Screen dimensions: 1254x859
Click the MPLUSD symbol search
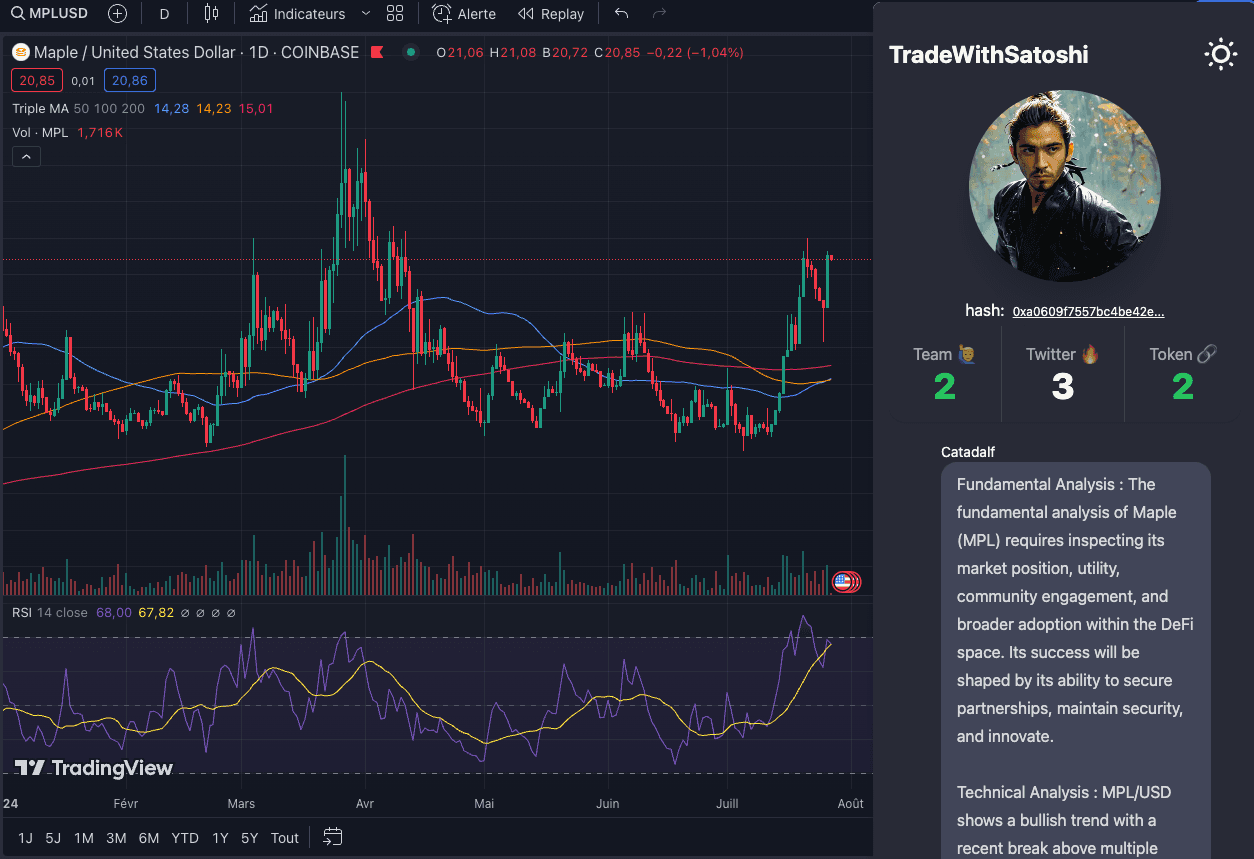pos(50,14)
